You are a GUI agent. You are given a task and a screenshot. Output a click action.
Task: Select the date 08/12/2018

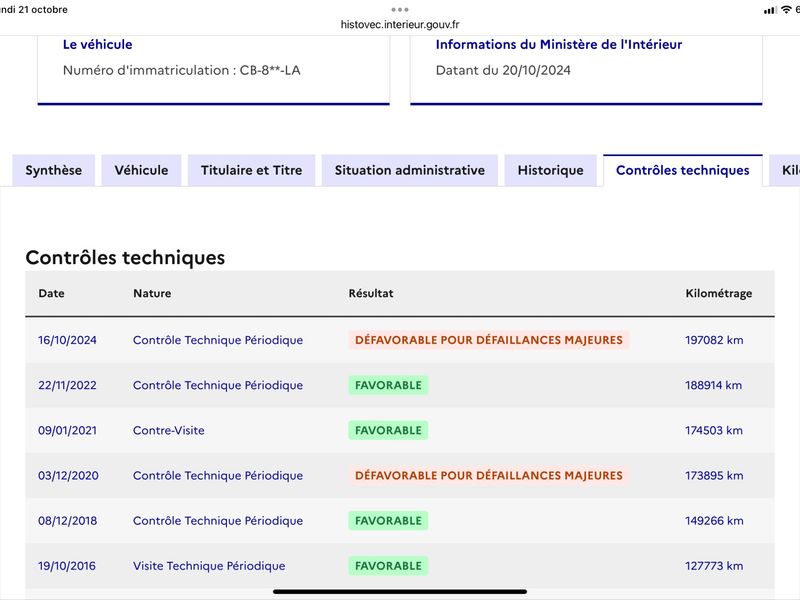[67, 521]
